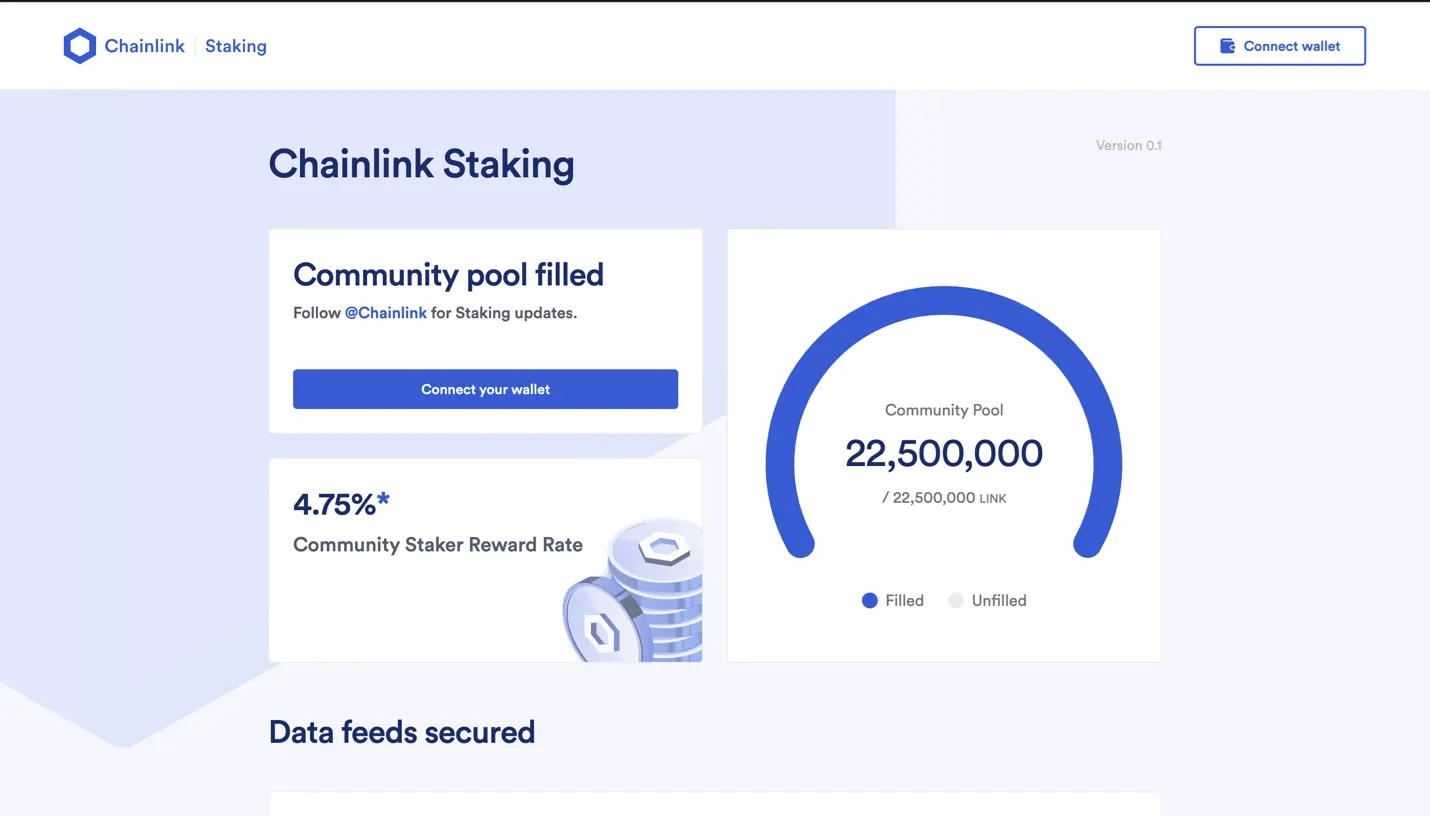Screen dimensions: 1430x816
Task: Click the asterisk next to 4.75%
Action: tap(383, 501)
